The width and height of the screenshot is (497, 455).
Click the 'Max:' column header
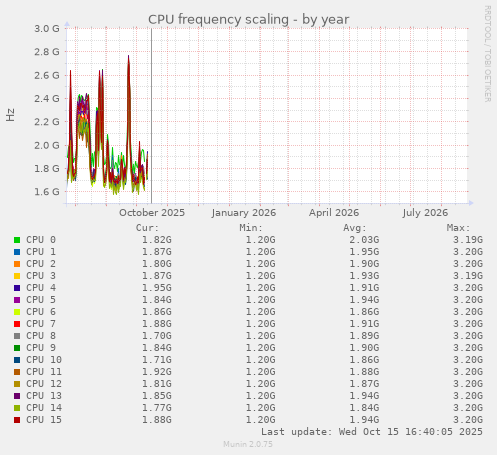coord(458,228)
